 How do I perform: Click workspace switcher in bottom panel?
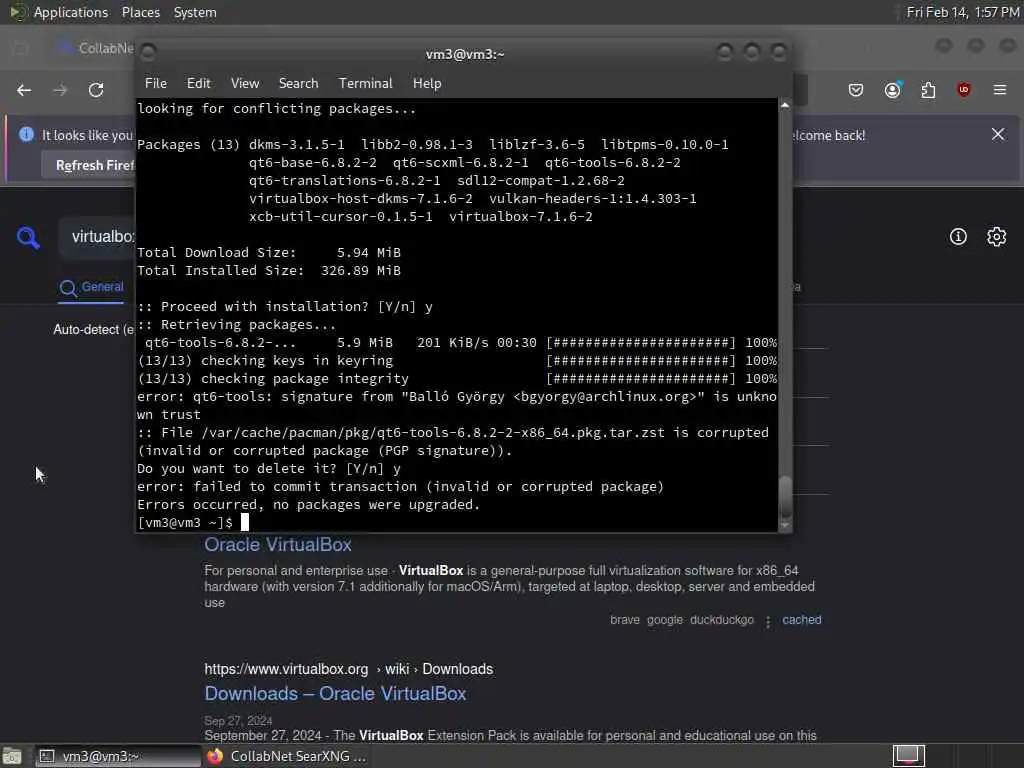coord(908,756)
